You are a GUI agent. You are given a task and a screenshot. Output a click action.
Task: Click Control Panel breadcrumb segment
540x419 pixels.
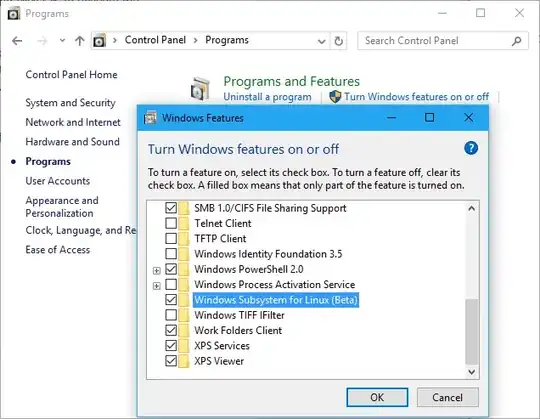(155, 40)
